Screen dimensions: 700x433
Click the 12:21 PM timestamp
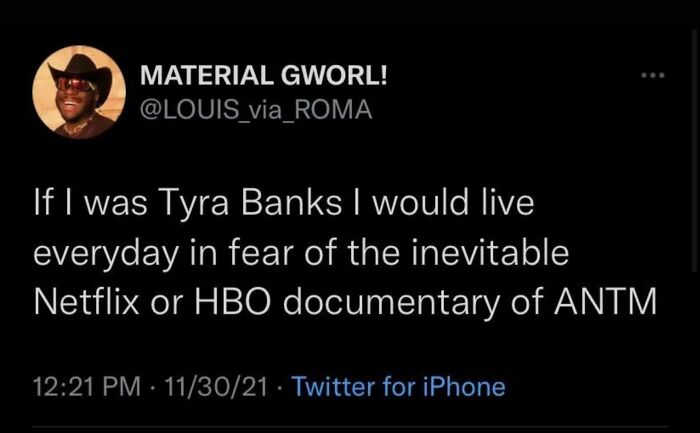pos(87,387)
